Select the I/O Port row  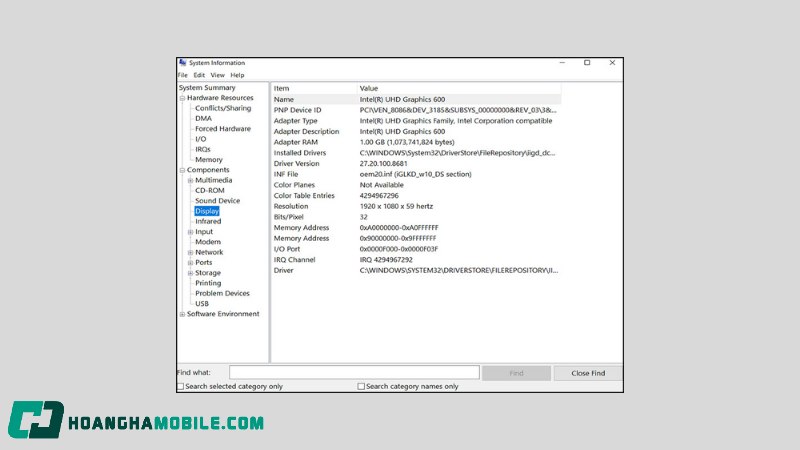(416, 249)
